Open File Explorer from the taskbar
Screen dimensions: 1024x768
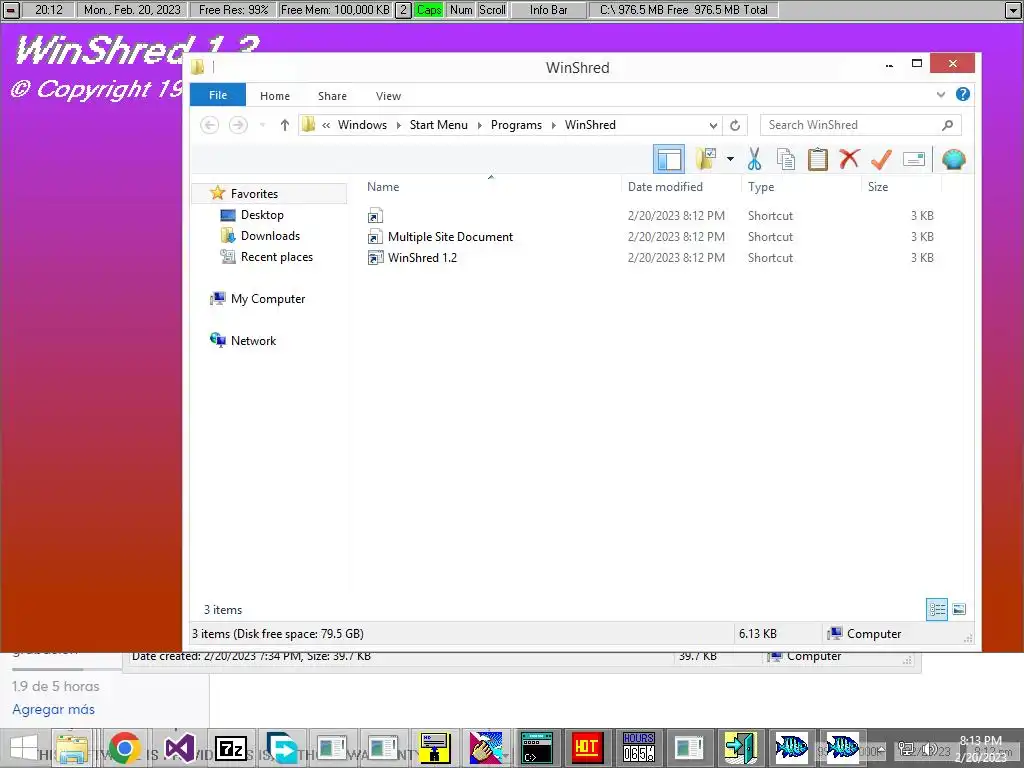click(72, 748)
